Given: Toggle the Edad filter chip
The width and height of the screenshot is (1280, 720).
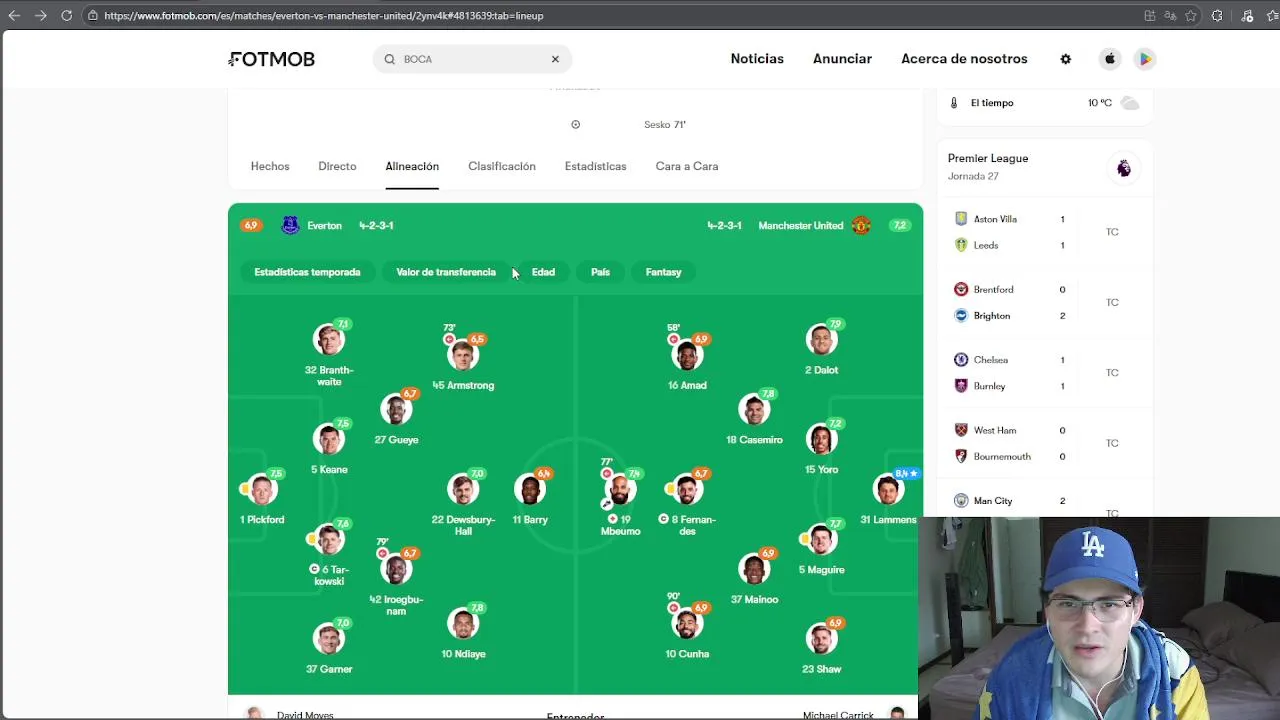Looking at the screenshot, I should 543,272.
